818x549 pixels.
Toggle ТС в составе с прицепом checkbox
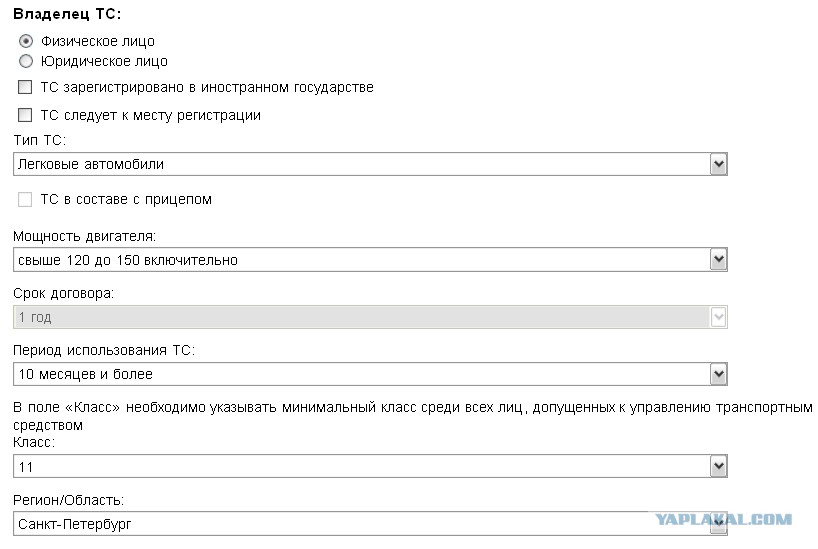(25, 199)
